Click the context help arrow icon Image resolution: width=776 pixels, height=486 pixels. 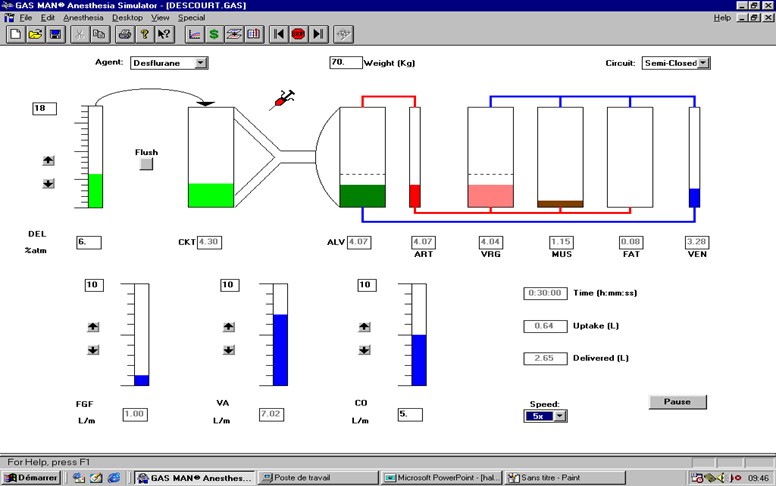click(164, 34)
